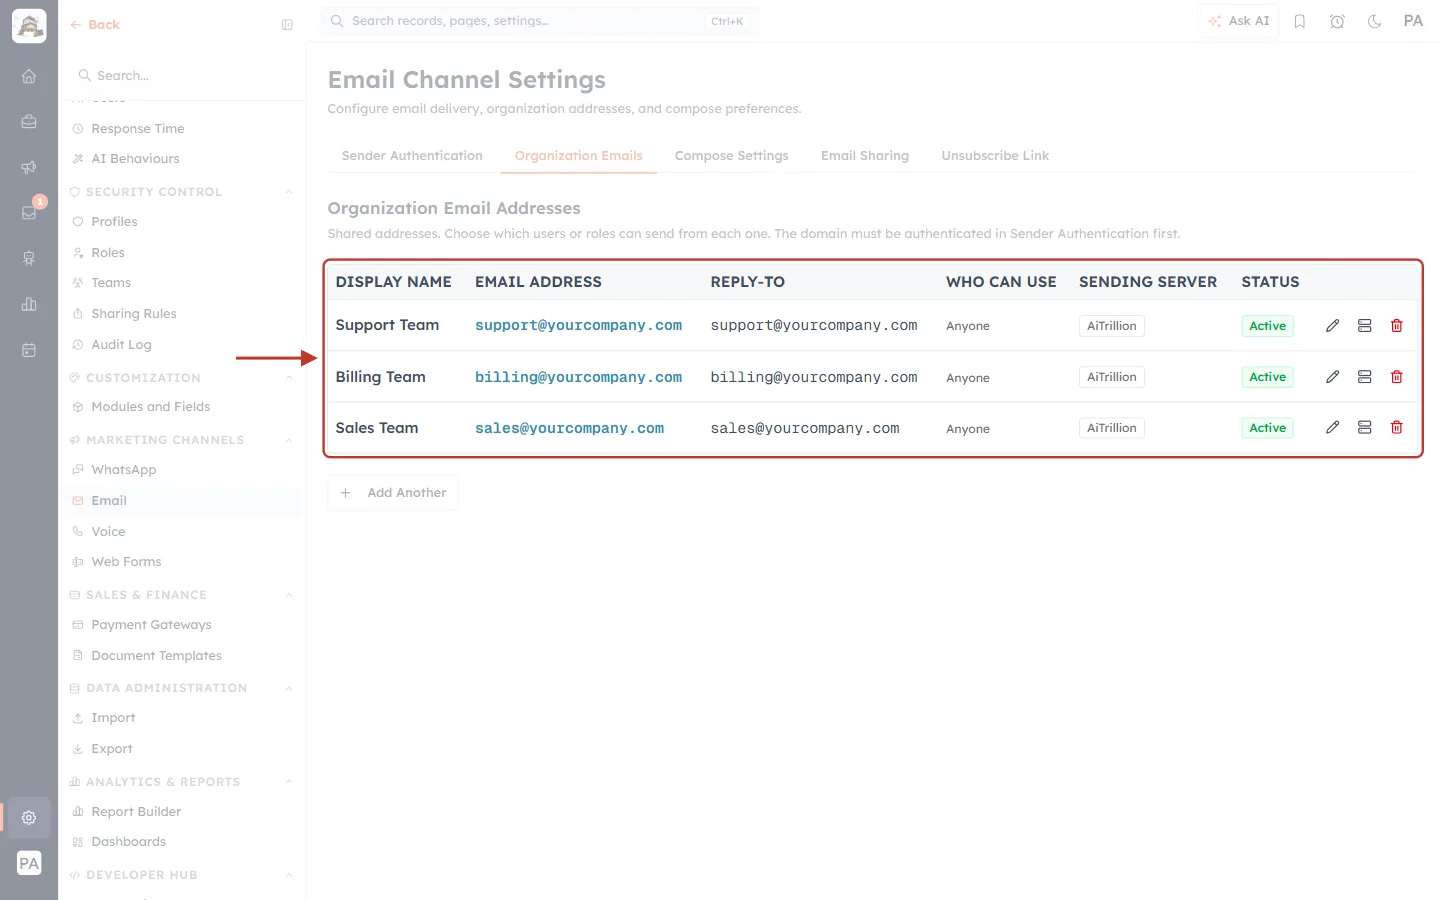Open the bar chart reports icon in rail
This screenshot has width=1440, height=900.
pos(29,304)
